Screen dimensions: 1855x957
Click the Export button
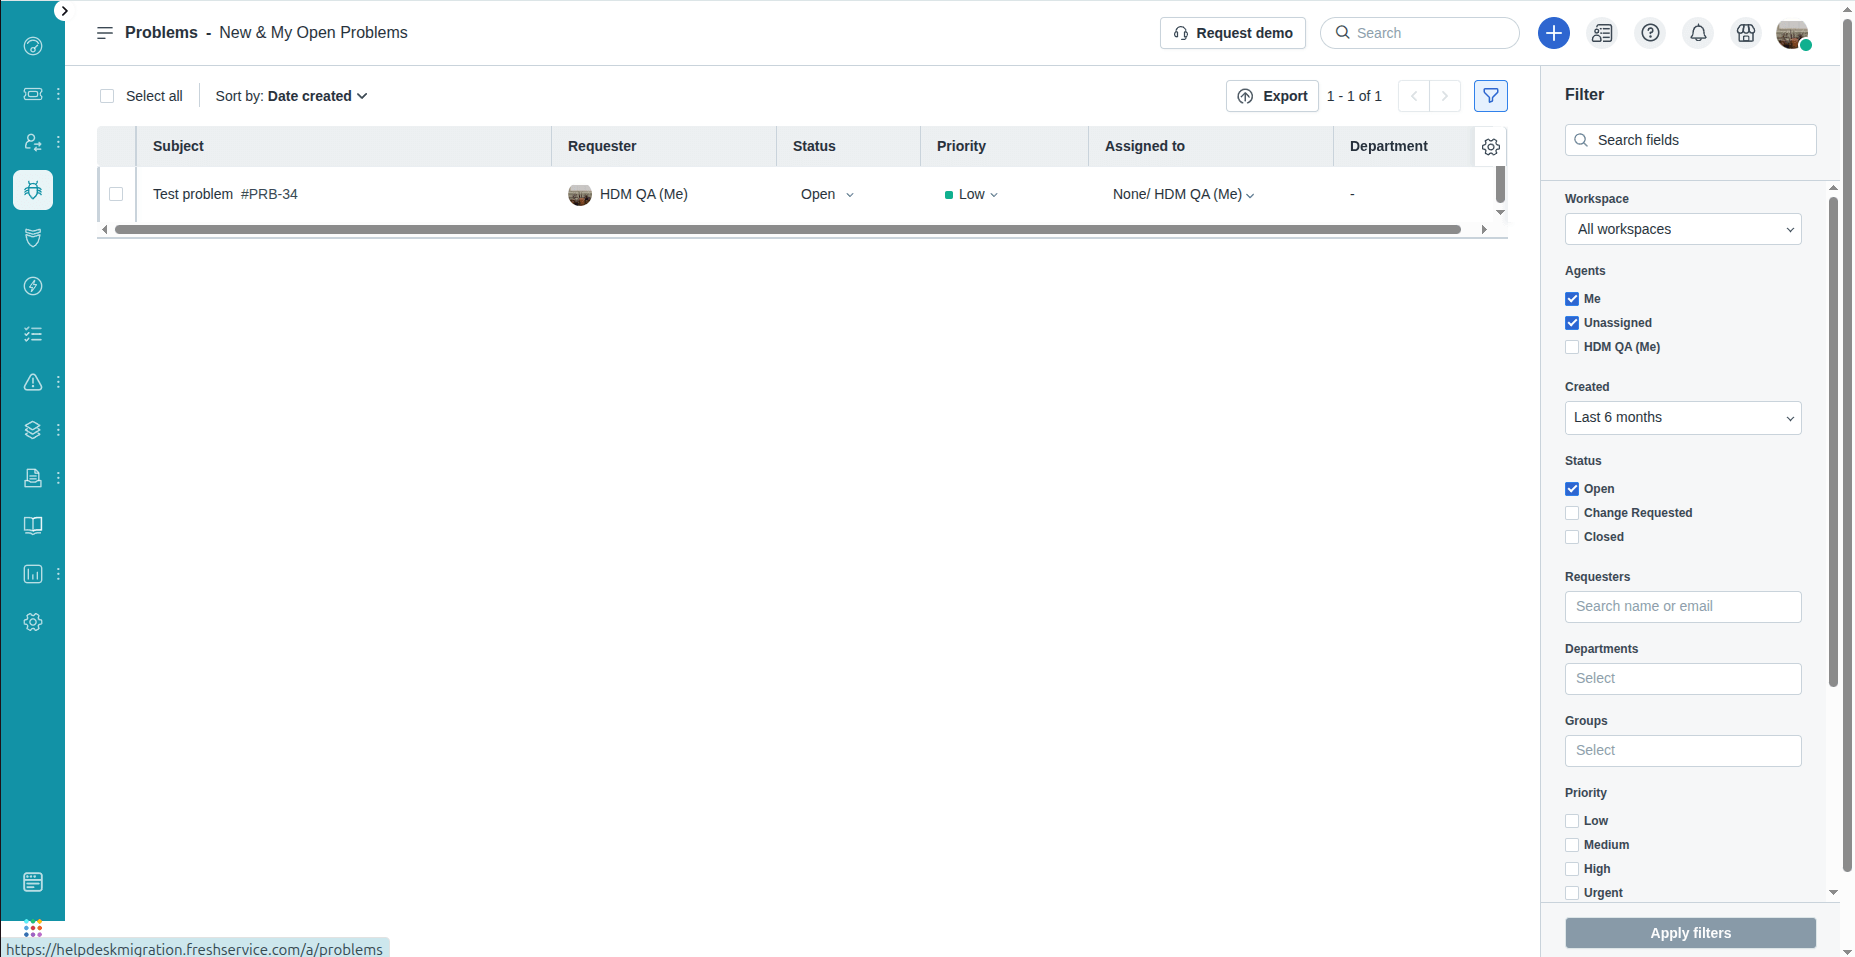coord(1272,96)
